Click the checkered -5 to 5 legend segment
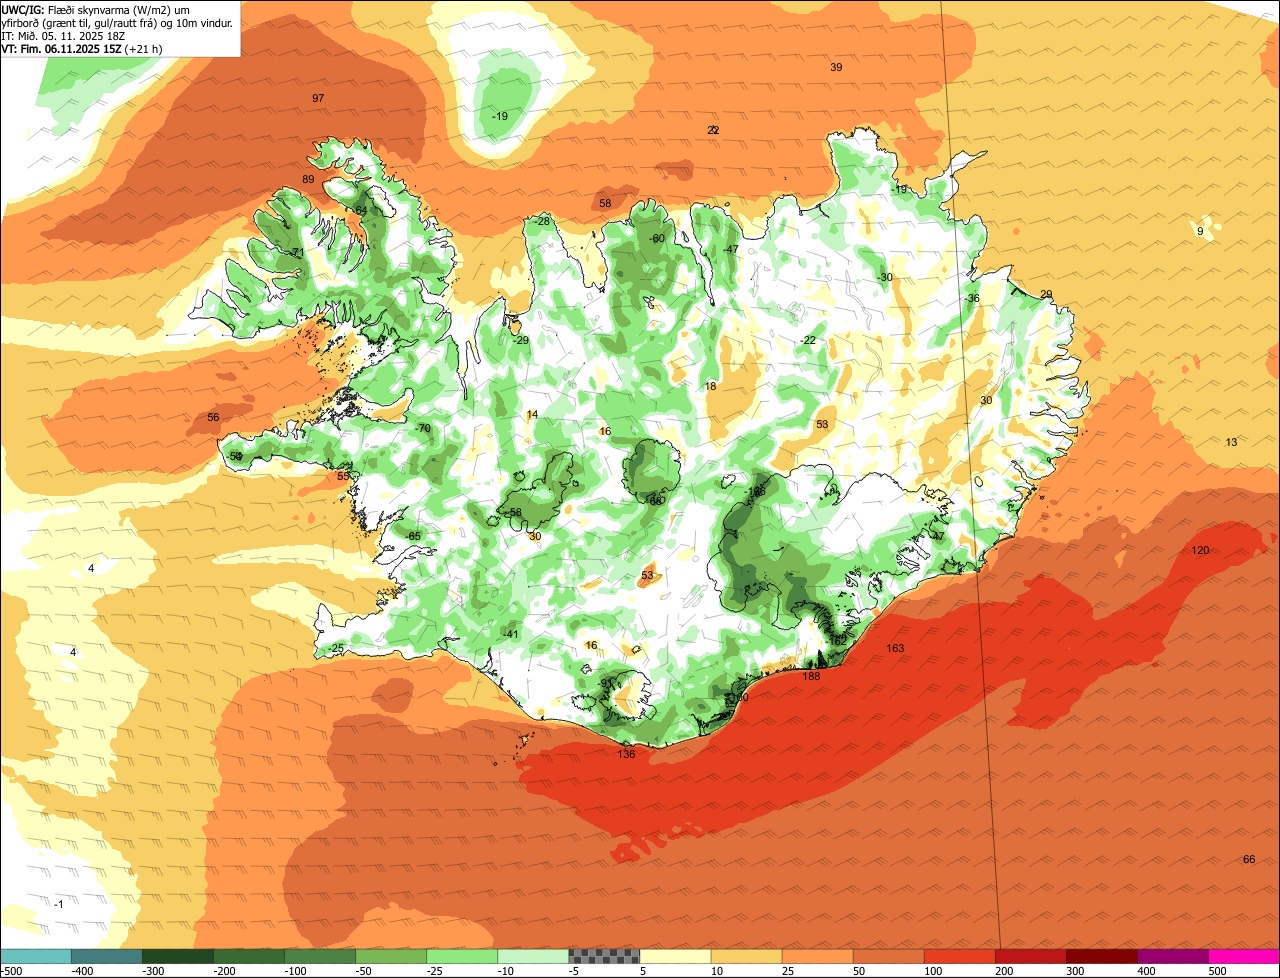The width and height of the screenshot is (1280, 978). click(x=603, y=956)
